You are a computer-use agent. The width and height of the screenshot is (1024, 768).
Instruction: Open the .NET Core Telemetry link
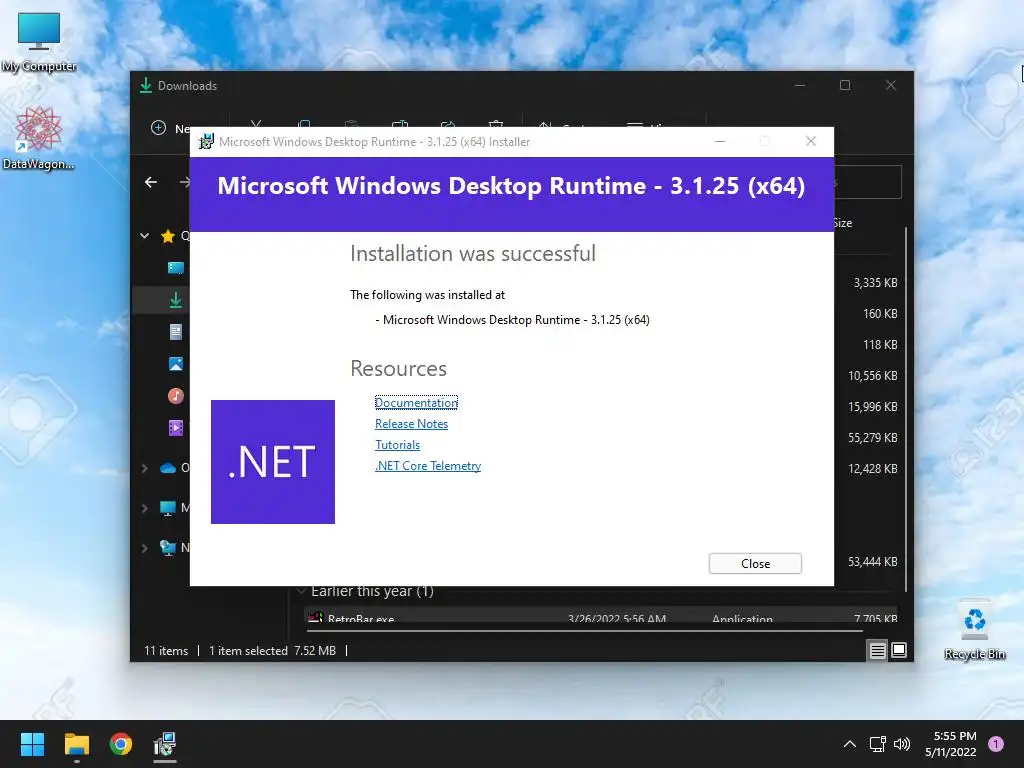428,466
